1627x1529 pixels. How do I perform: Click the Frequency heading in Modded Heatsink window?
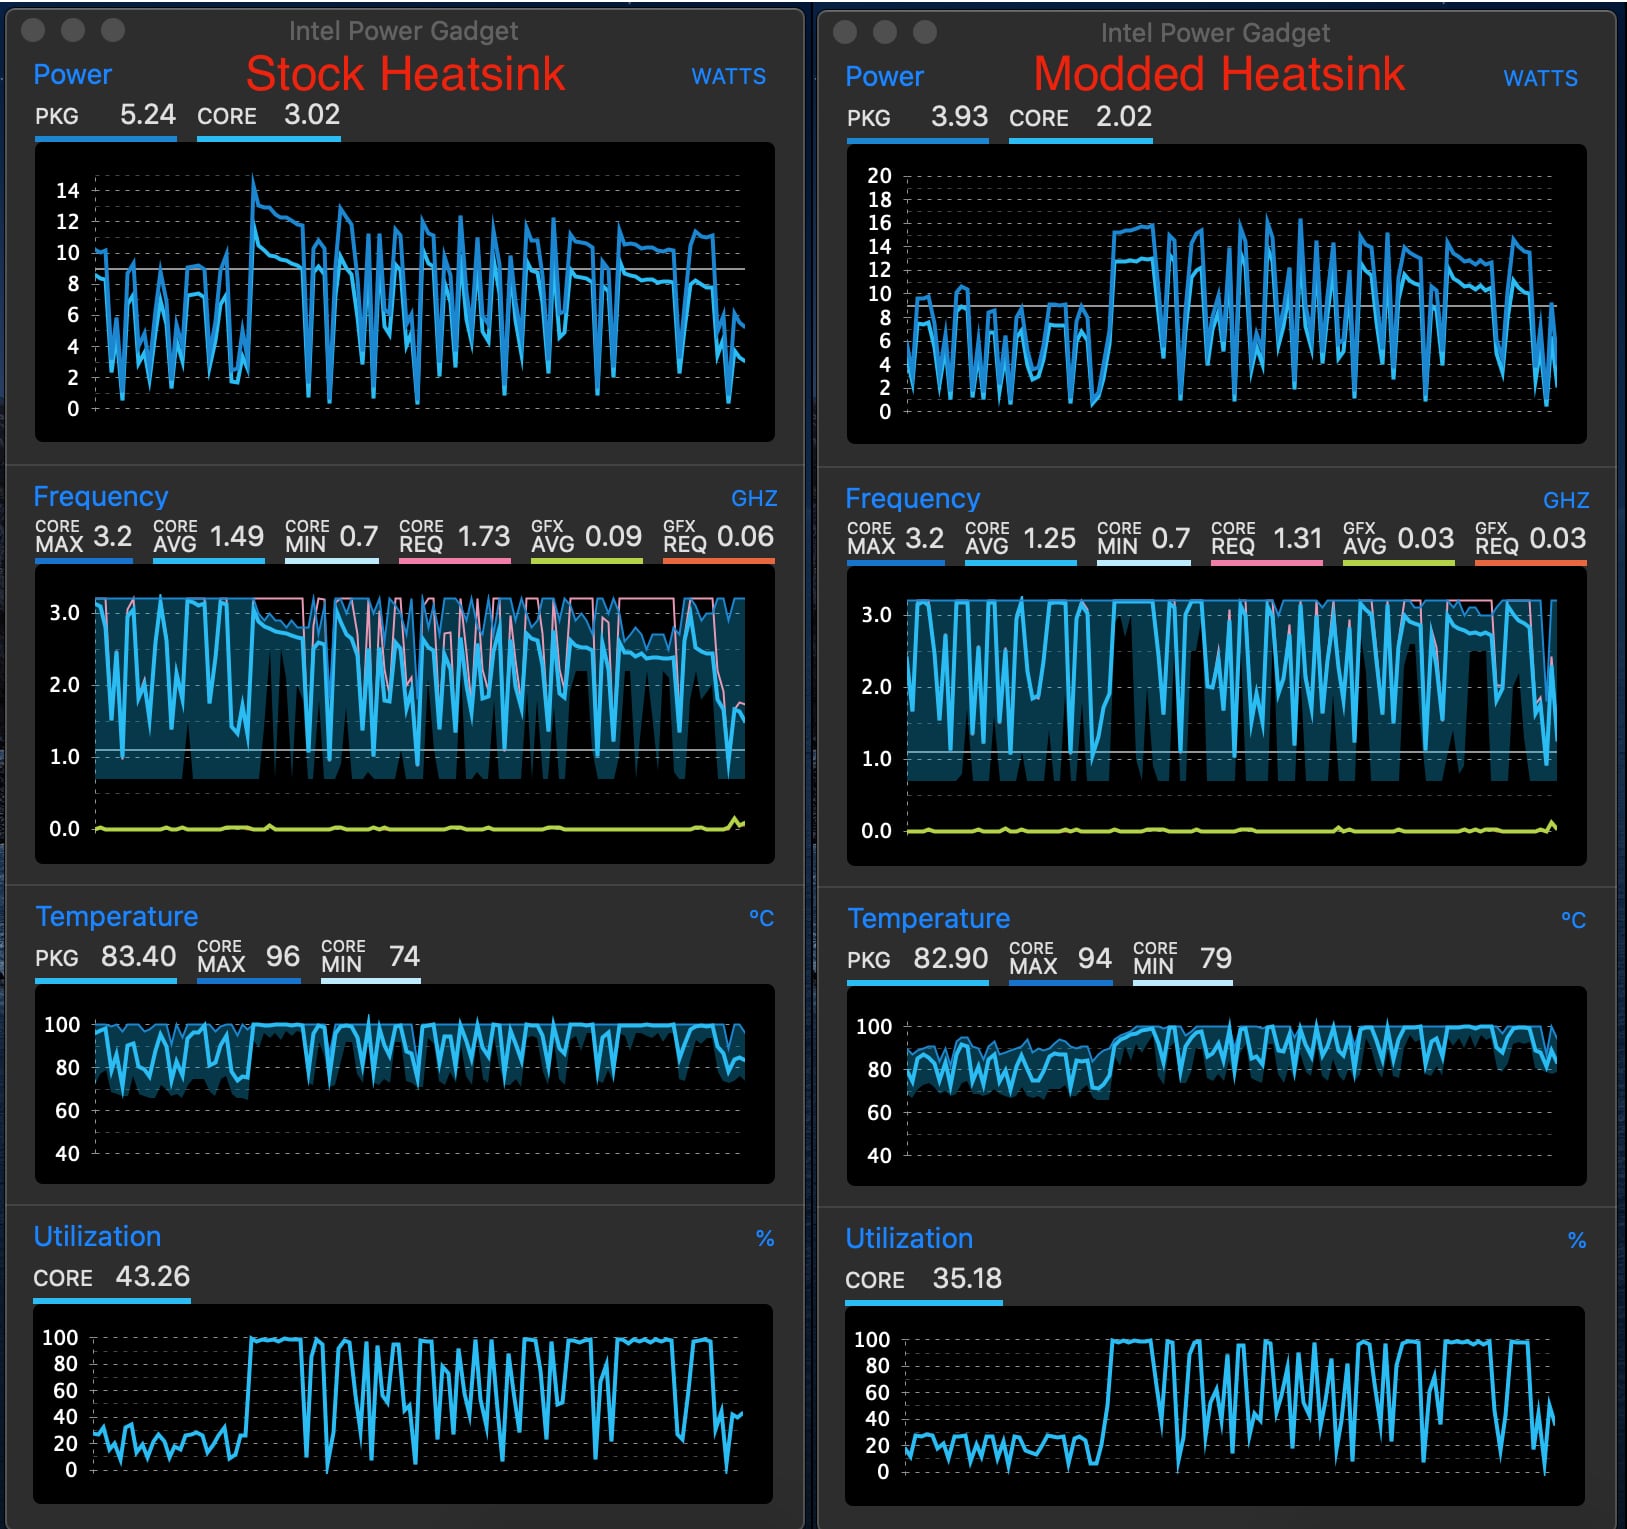point(913,499)
